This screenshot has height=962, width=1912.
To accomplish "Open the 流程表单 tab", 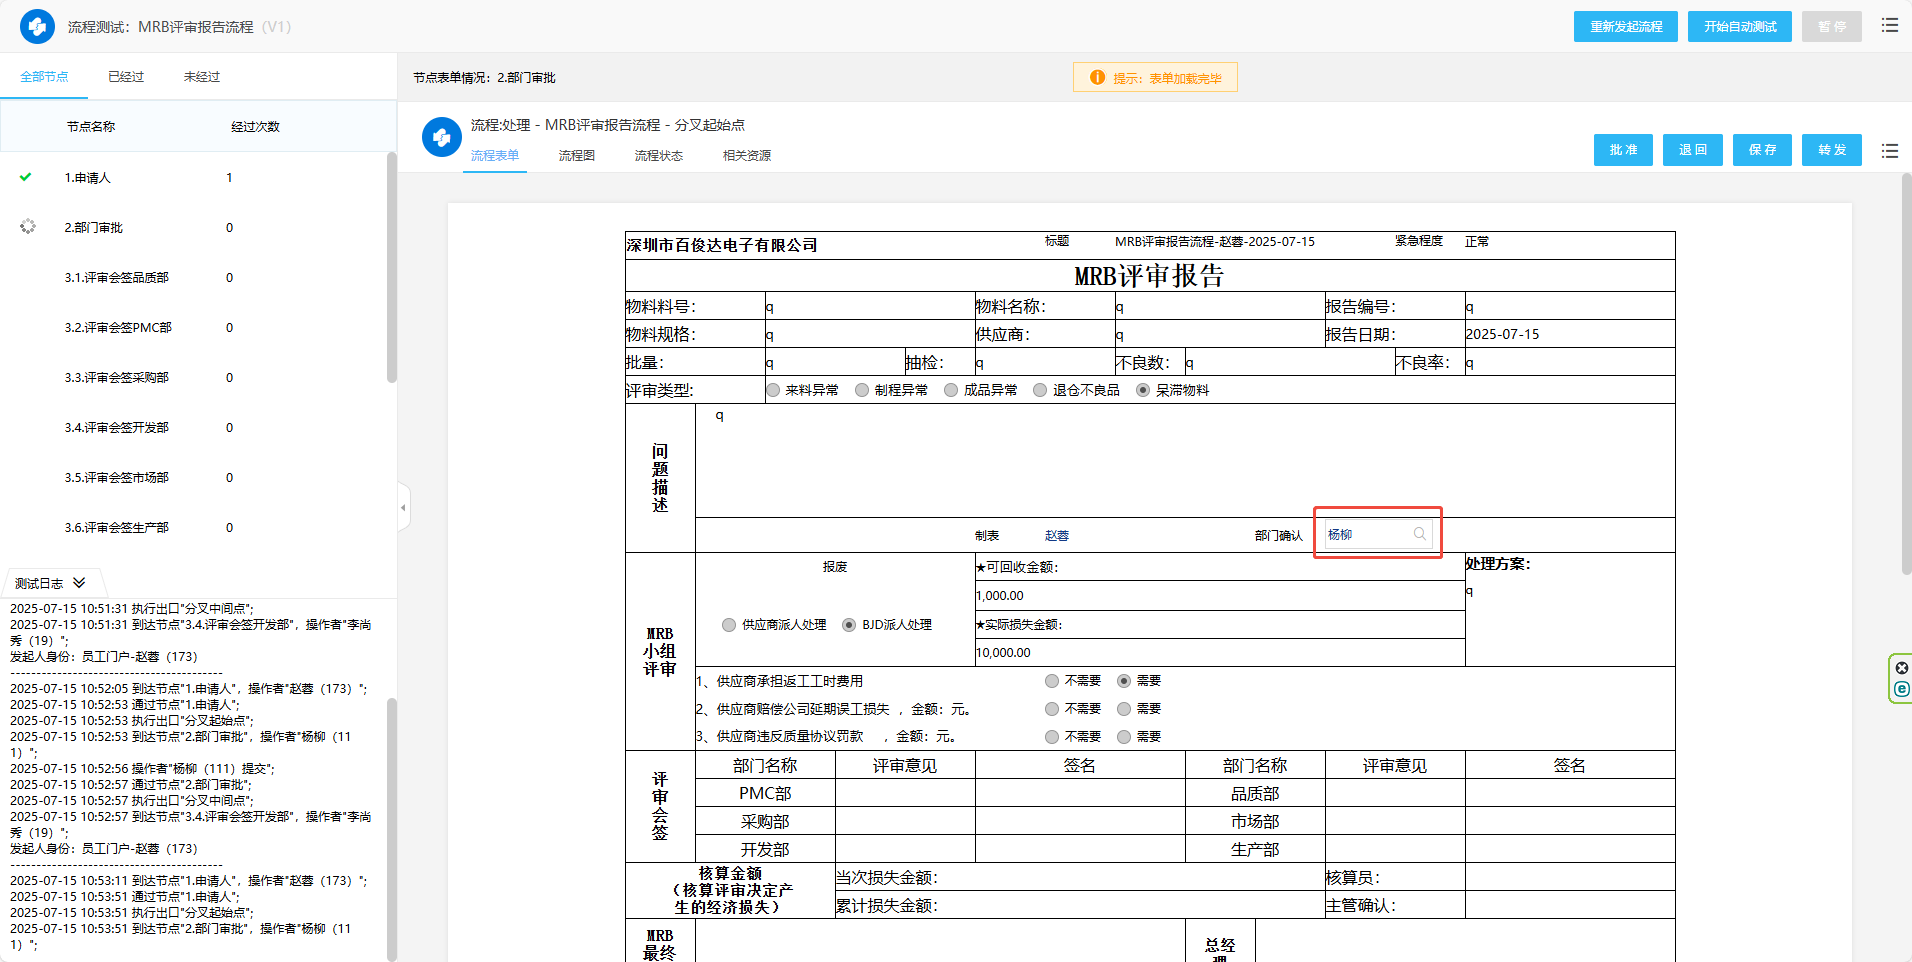I will pyautogui.click(x=495, y=156).
